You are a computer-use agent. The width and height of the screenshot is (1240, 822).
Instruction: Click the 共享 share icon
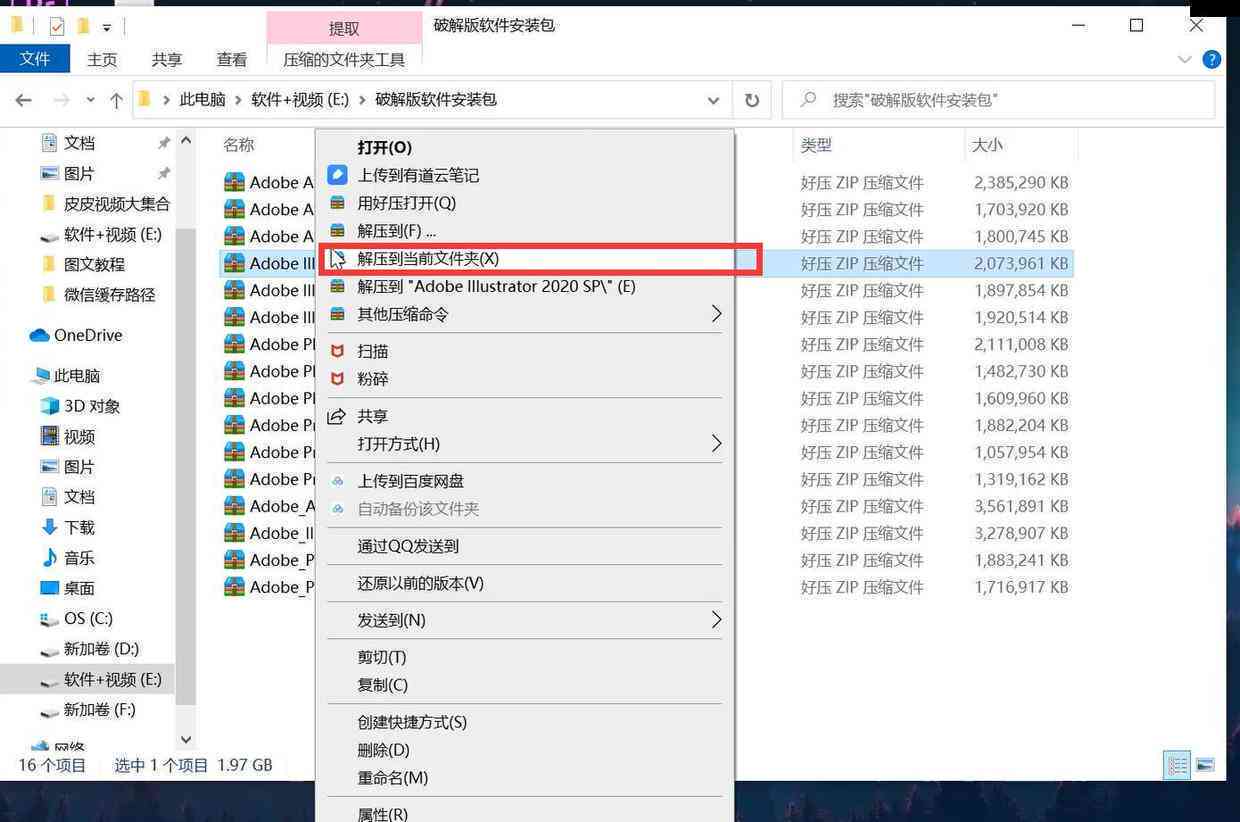pos(338,416)
